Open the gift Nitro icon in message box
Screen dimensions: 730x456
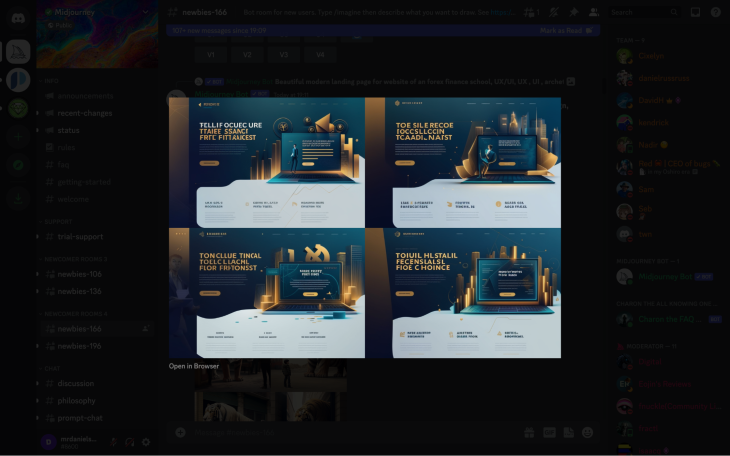(x=529, y=432)
